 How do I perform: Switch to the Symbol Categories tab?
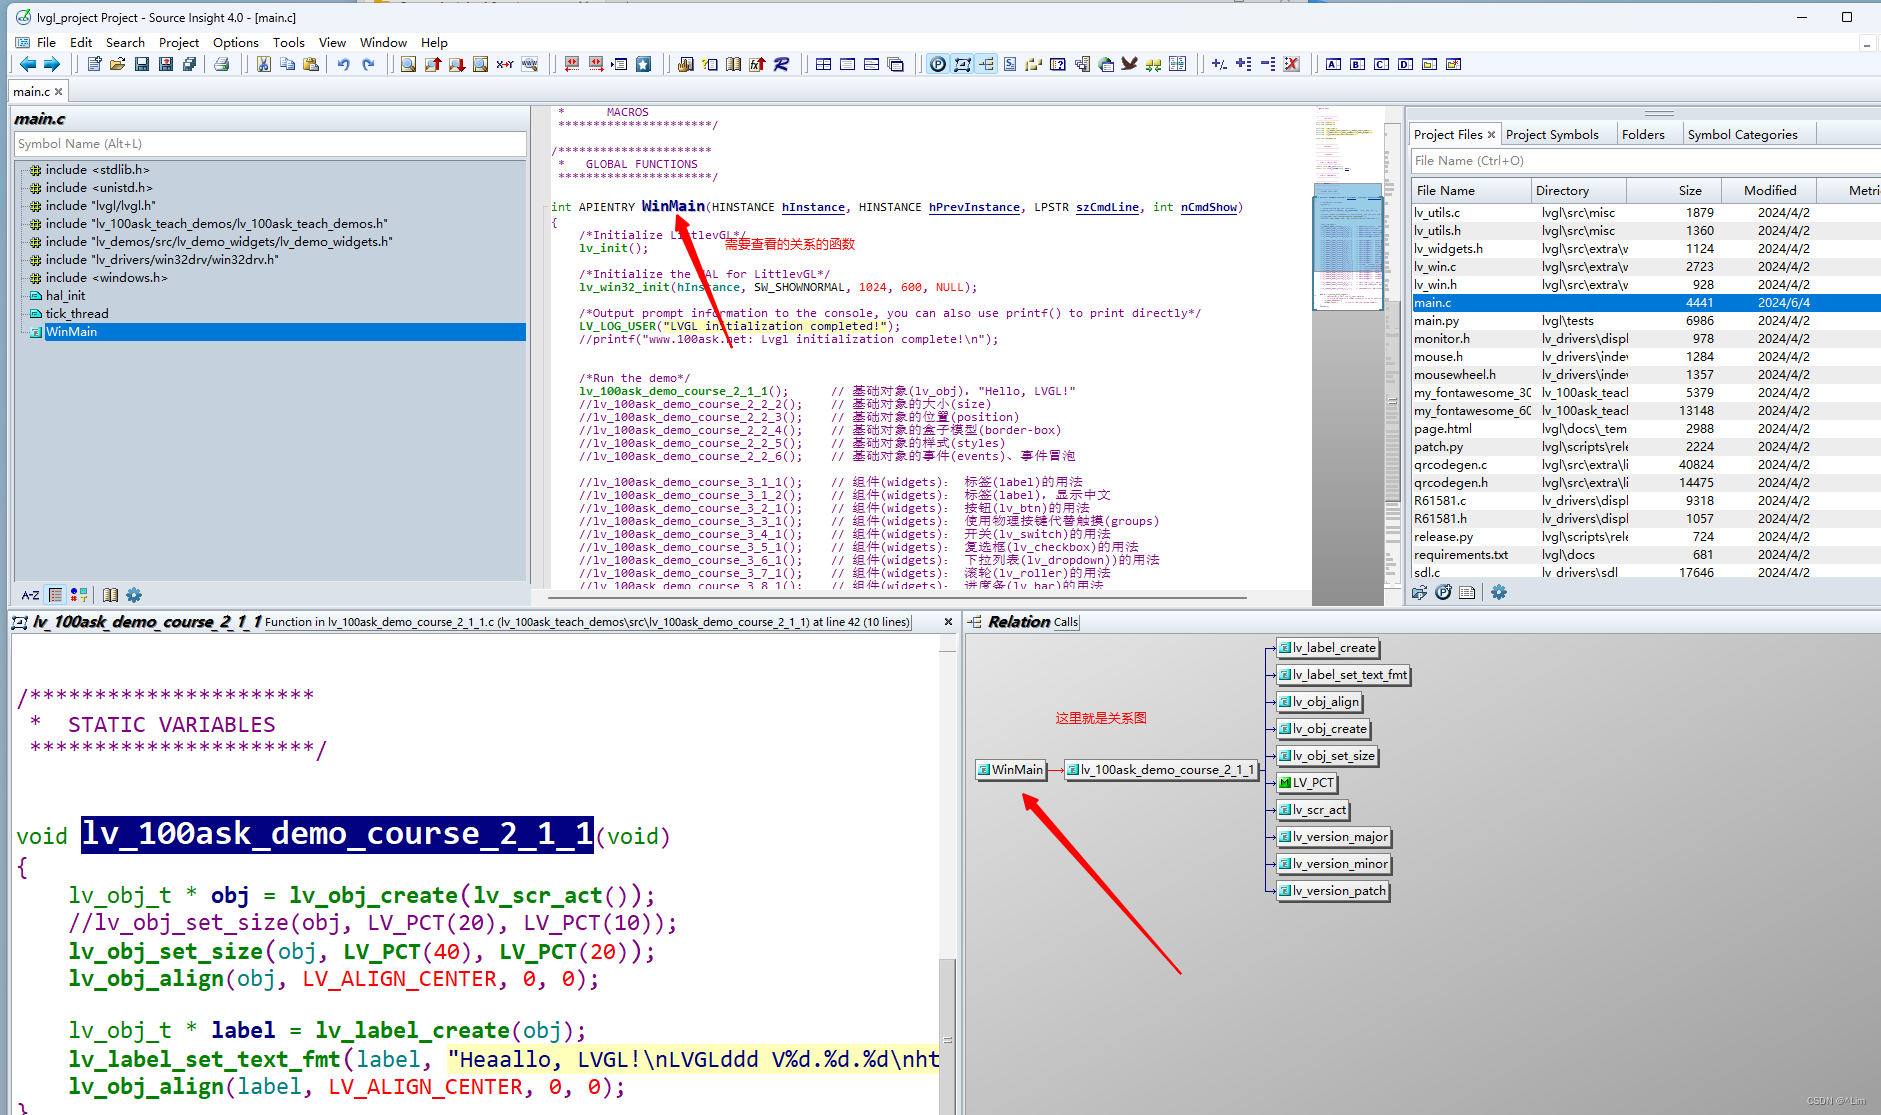(1742, 134)
